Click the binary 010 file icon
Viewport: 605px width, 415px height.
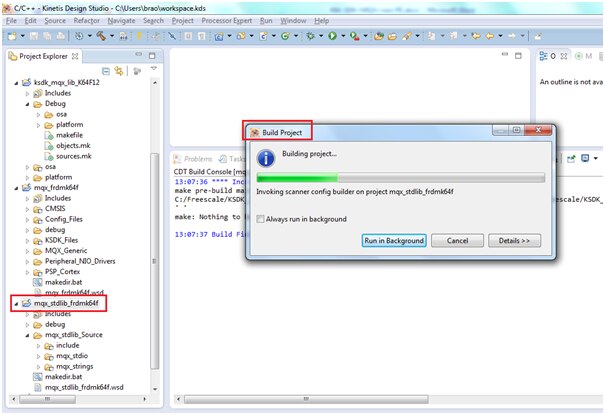123,36
